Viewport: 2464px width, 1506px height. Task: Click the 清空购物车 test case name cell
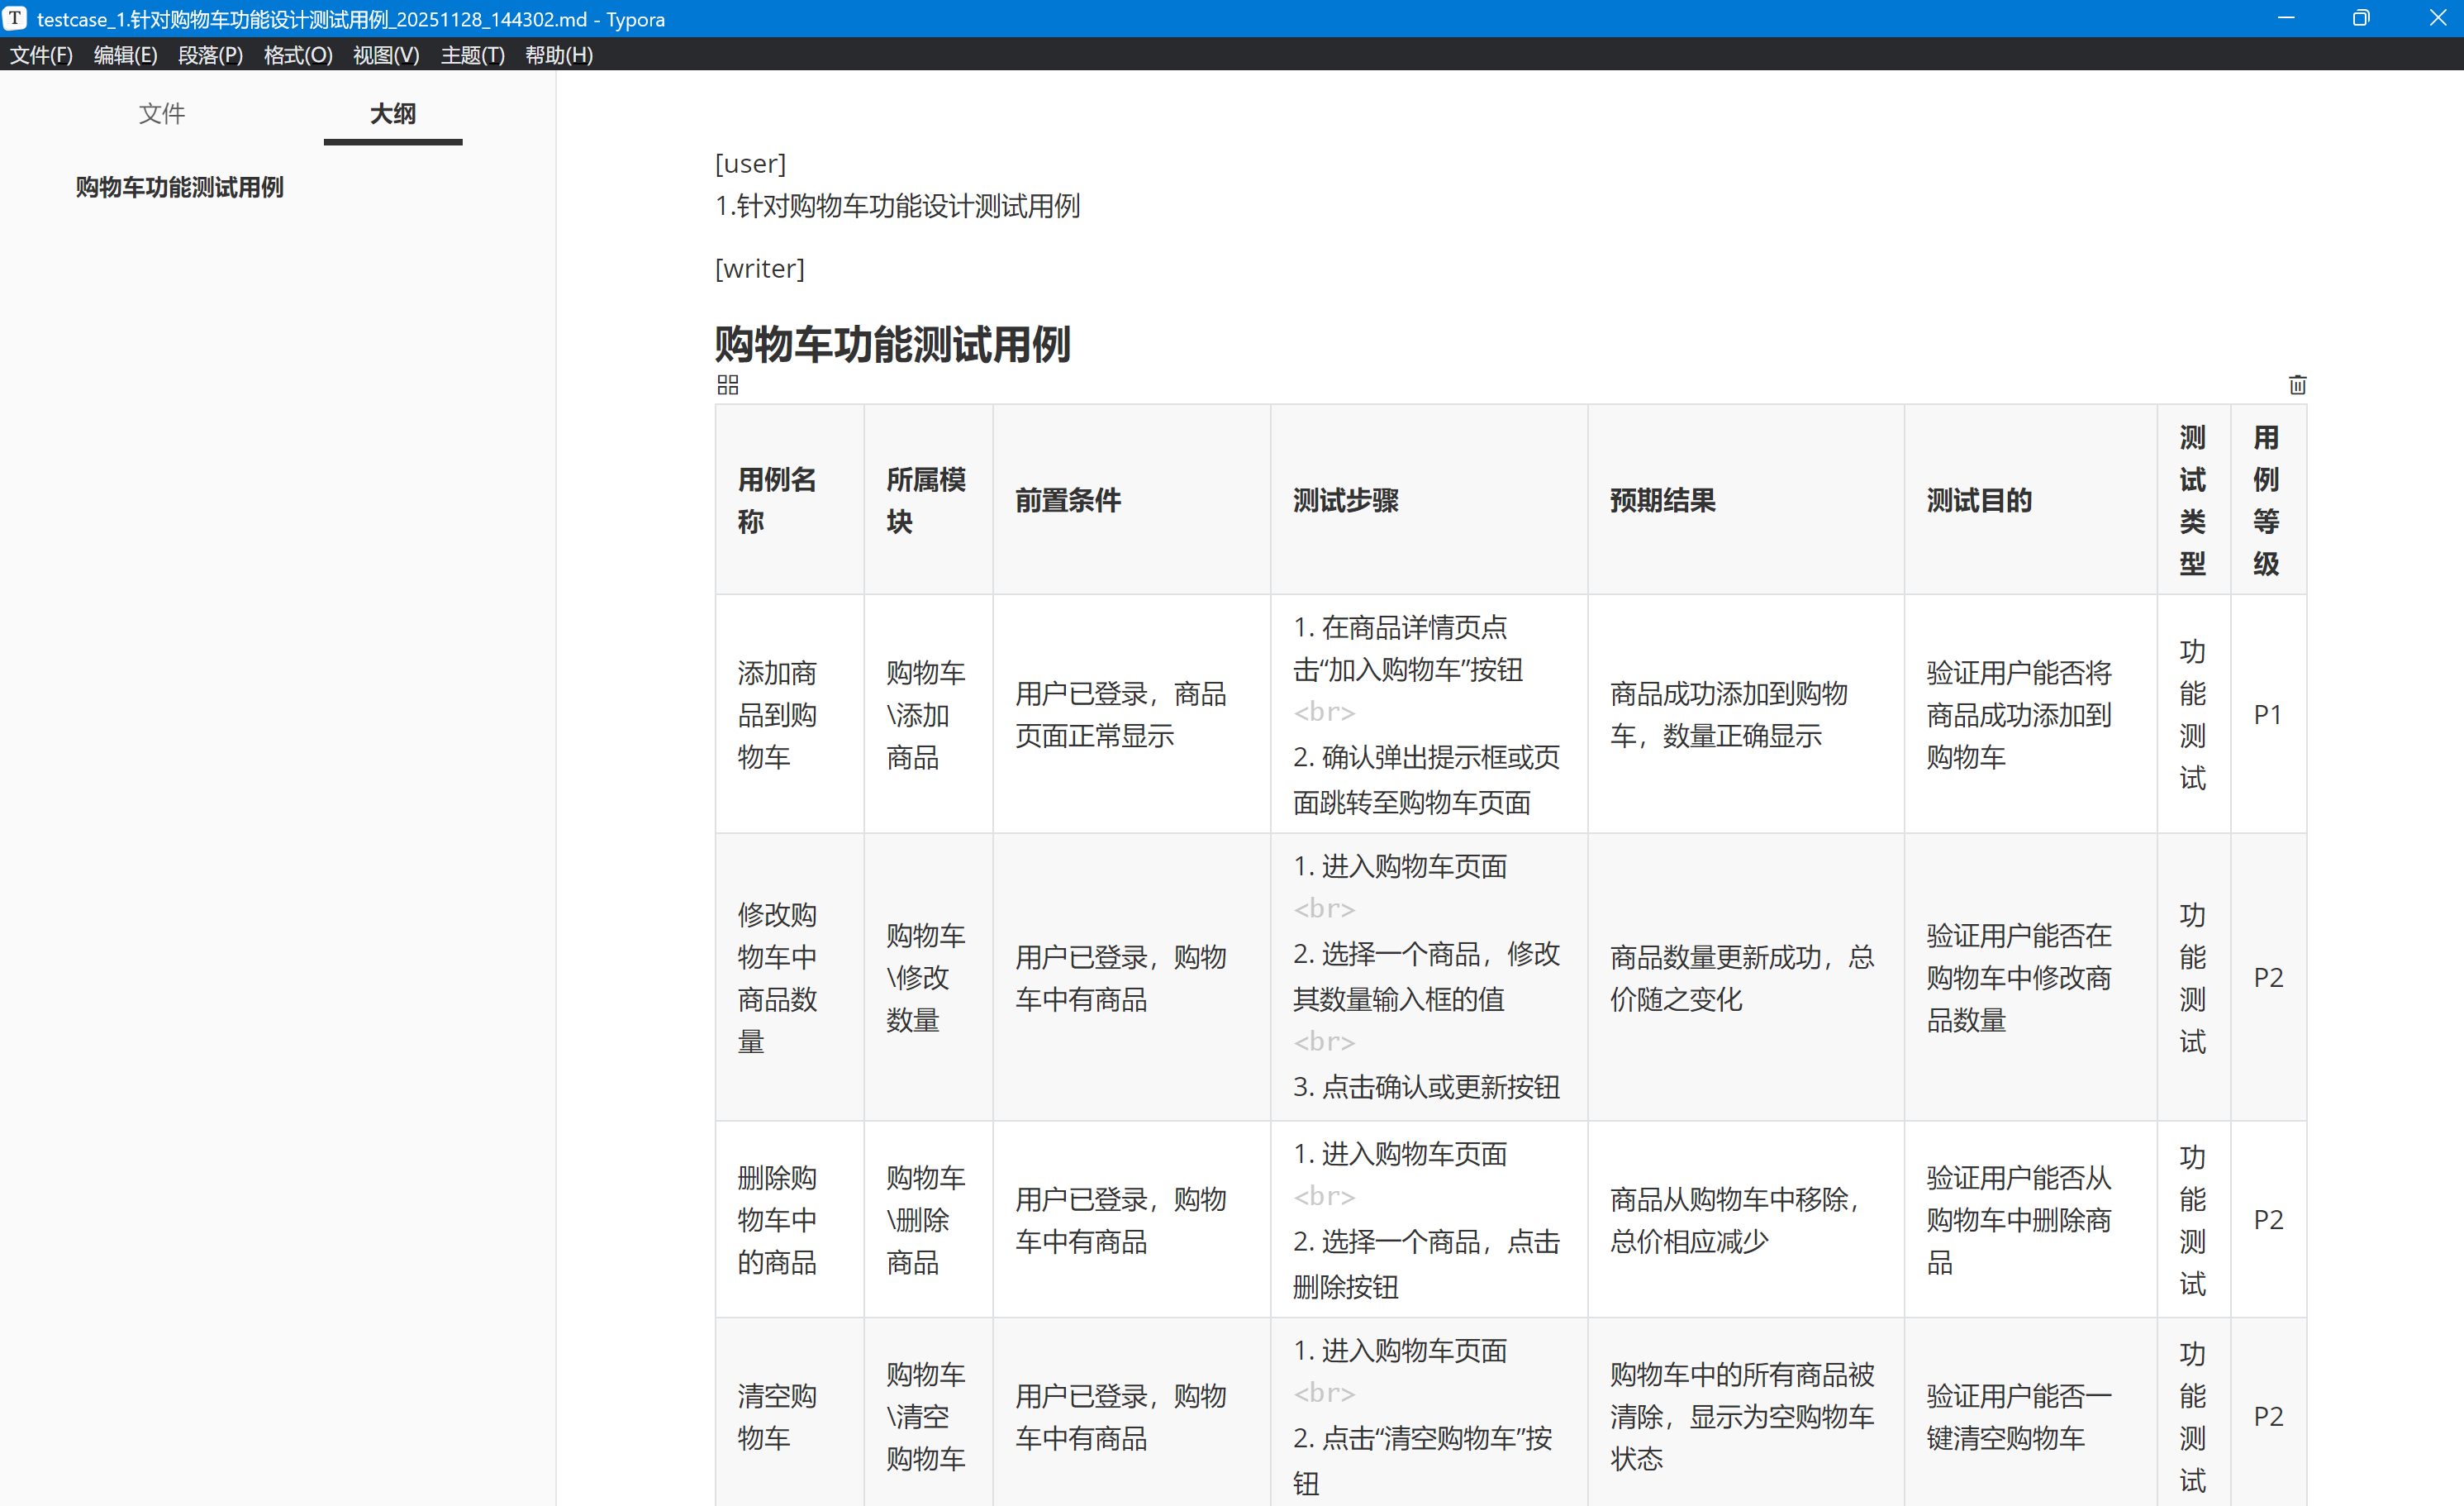(x=777, y=1416)
